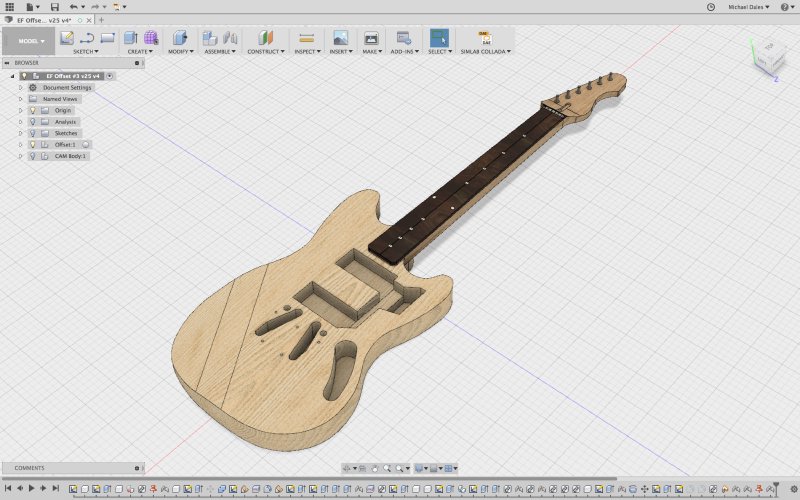
Task: Toggle visibility bulb of Sketches folder
Action: click(33, 133)
